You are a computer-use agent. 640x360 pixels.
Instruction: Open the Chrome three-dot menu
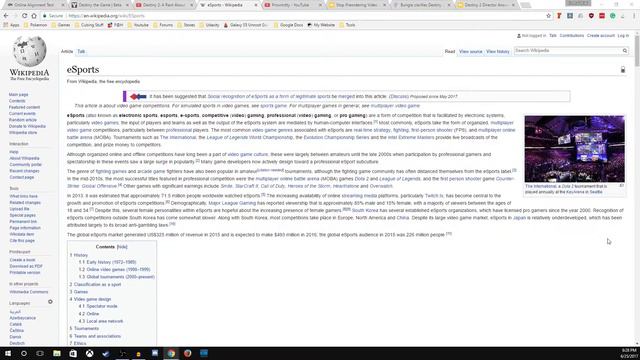[x=634, y=16]
